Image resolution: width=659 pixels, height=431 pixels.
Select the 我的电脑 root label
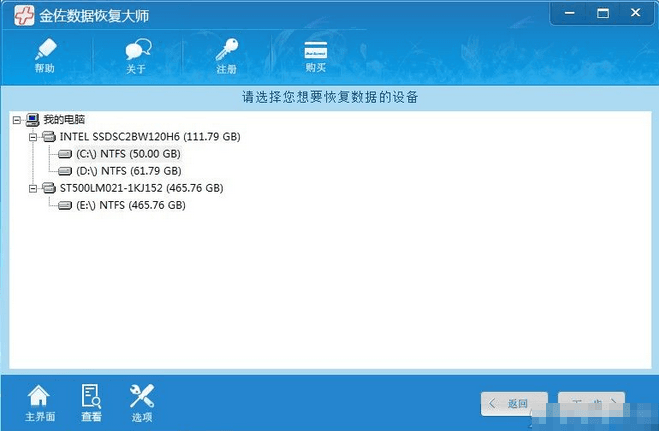tap(64, 120)
